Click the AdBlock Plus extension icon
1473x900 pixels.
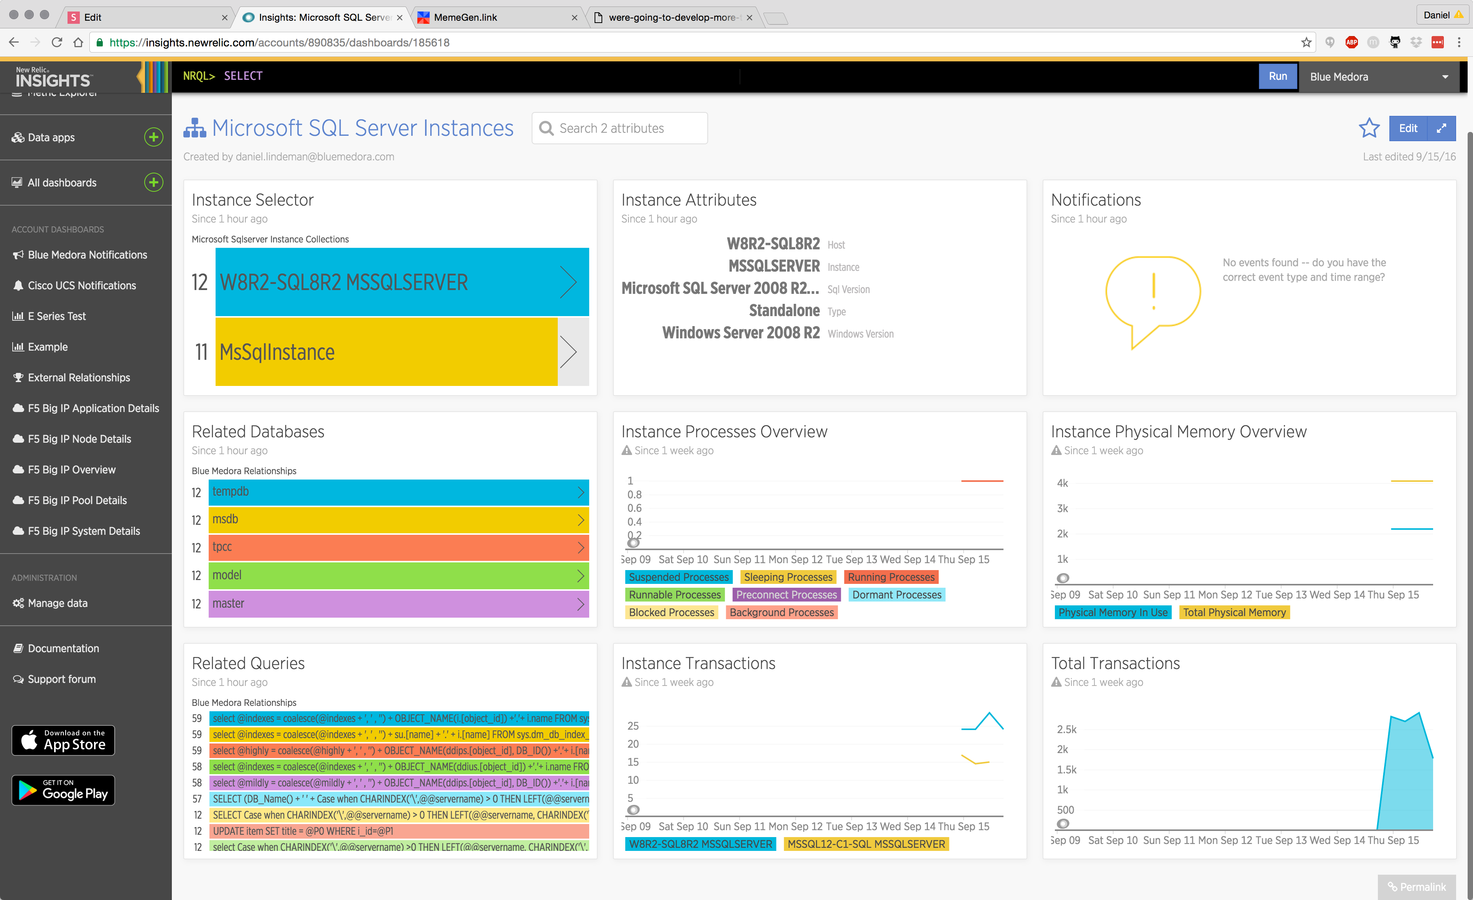[1352, 42]
